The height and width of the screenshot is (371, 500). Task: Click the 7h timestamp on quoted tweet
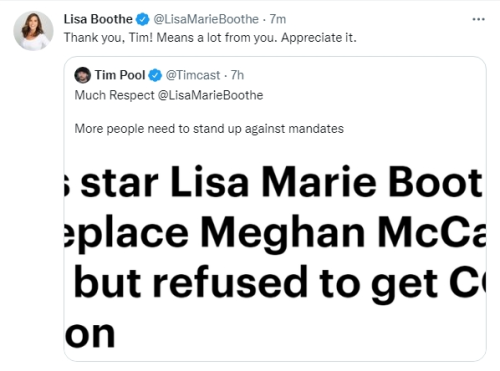pos(237,75)
